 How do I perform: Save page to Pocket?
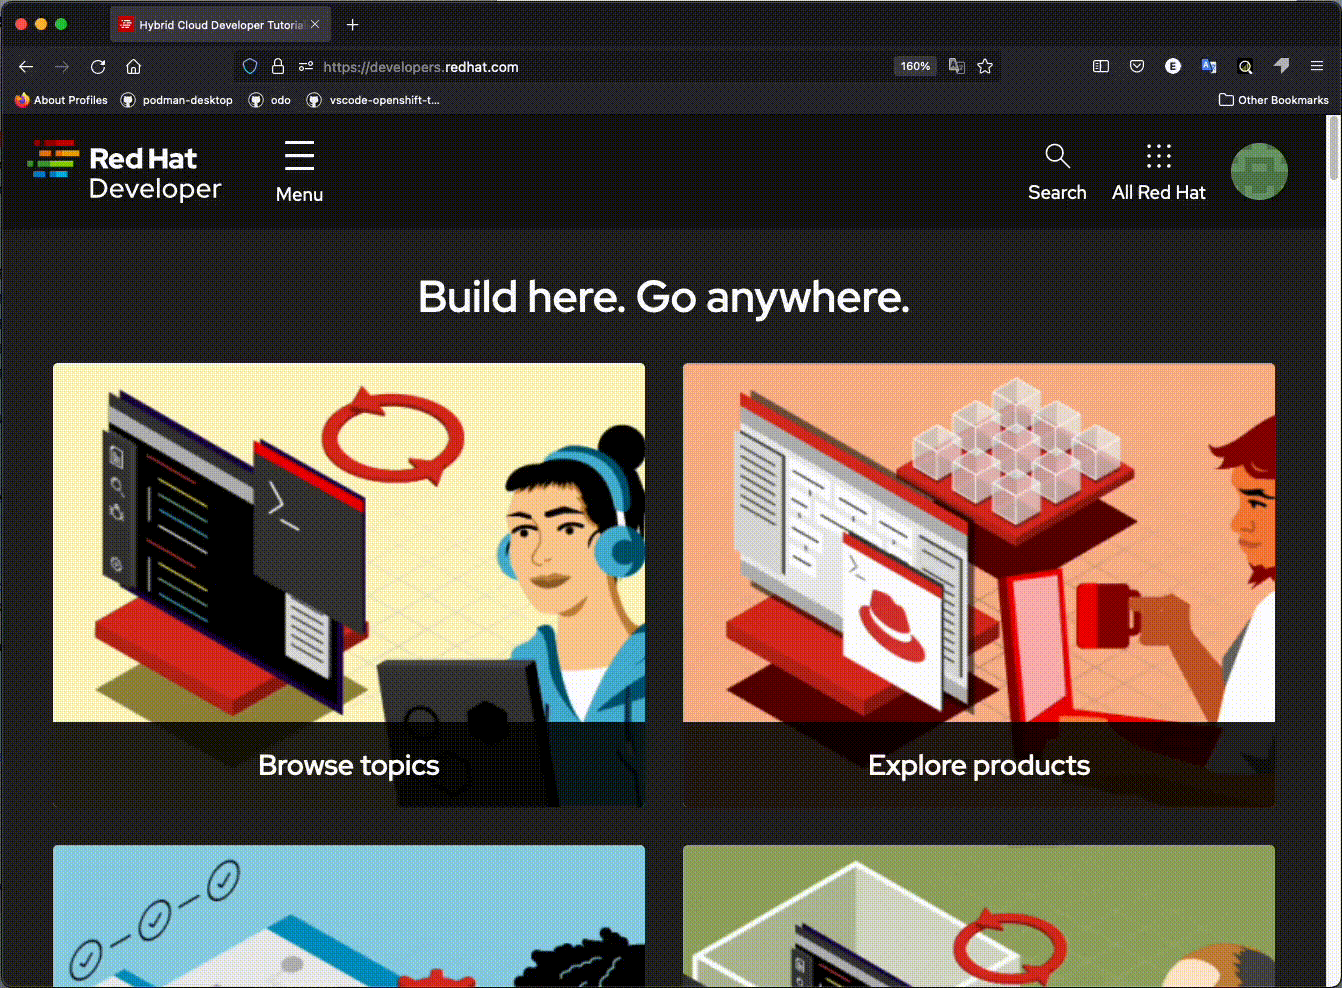coord(1137,67)
